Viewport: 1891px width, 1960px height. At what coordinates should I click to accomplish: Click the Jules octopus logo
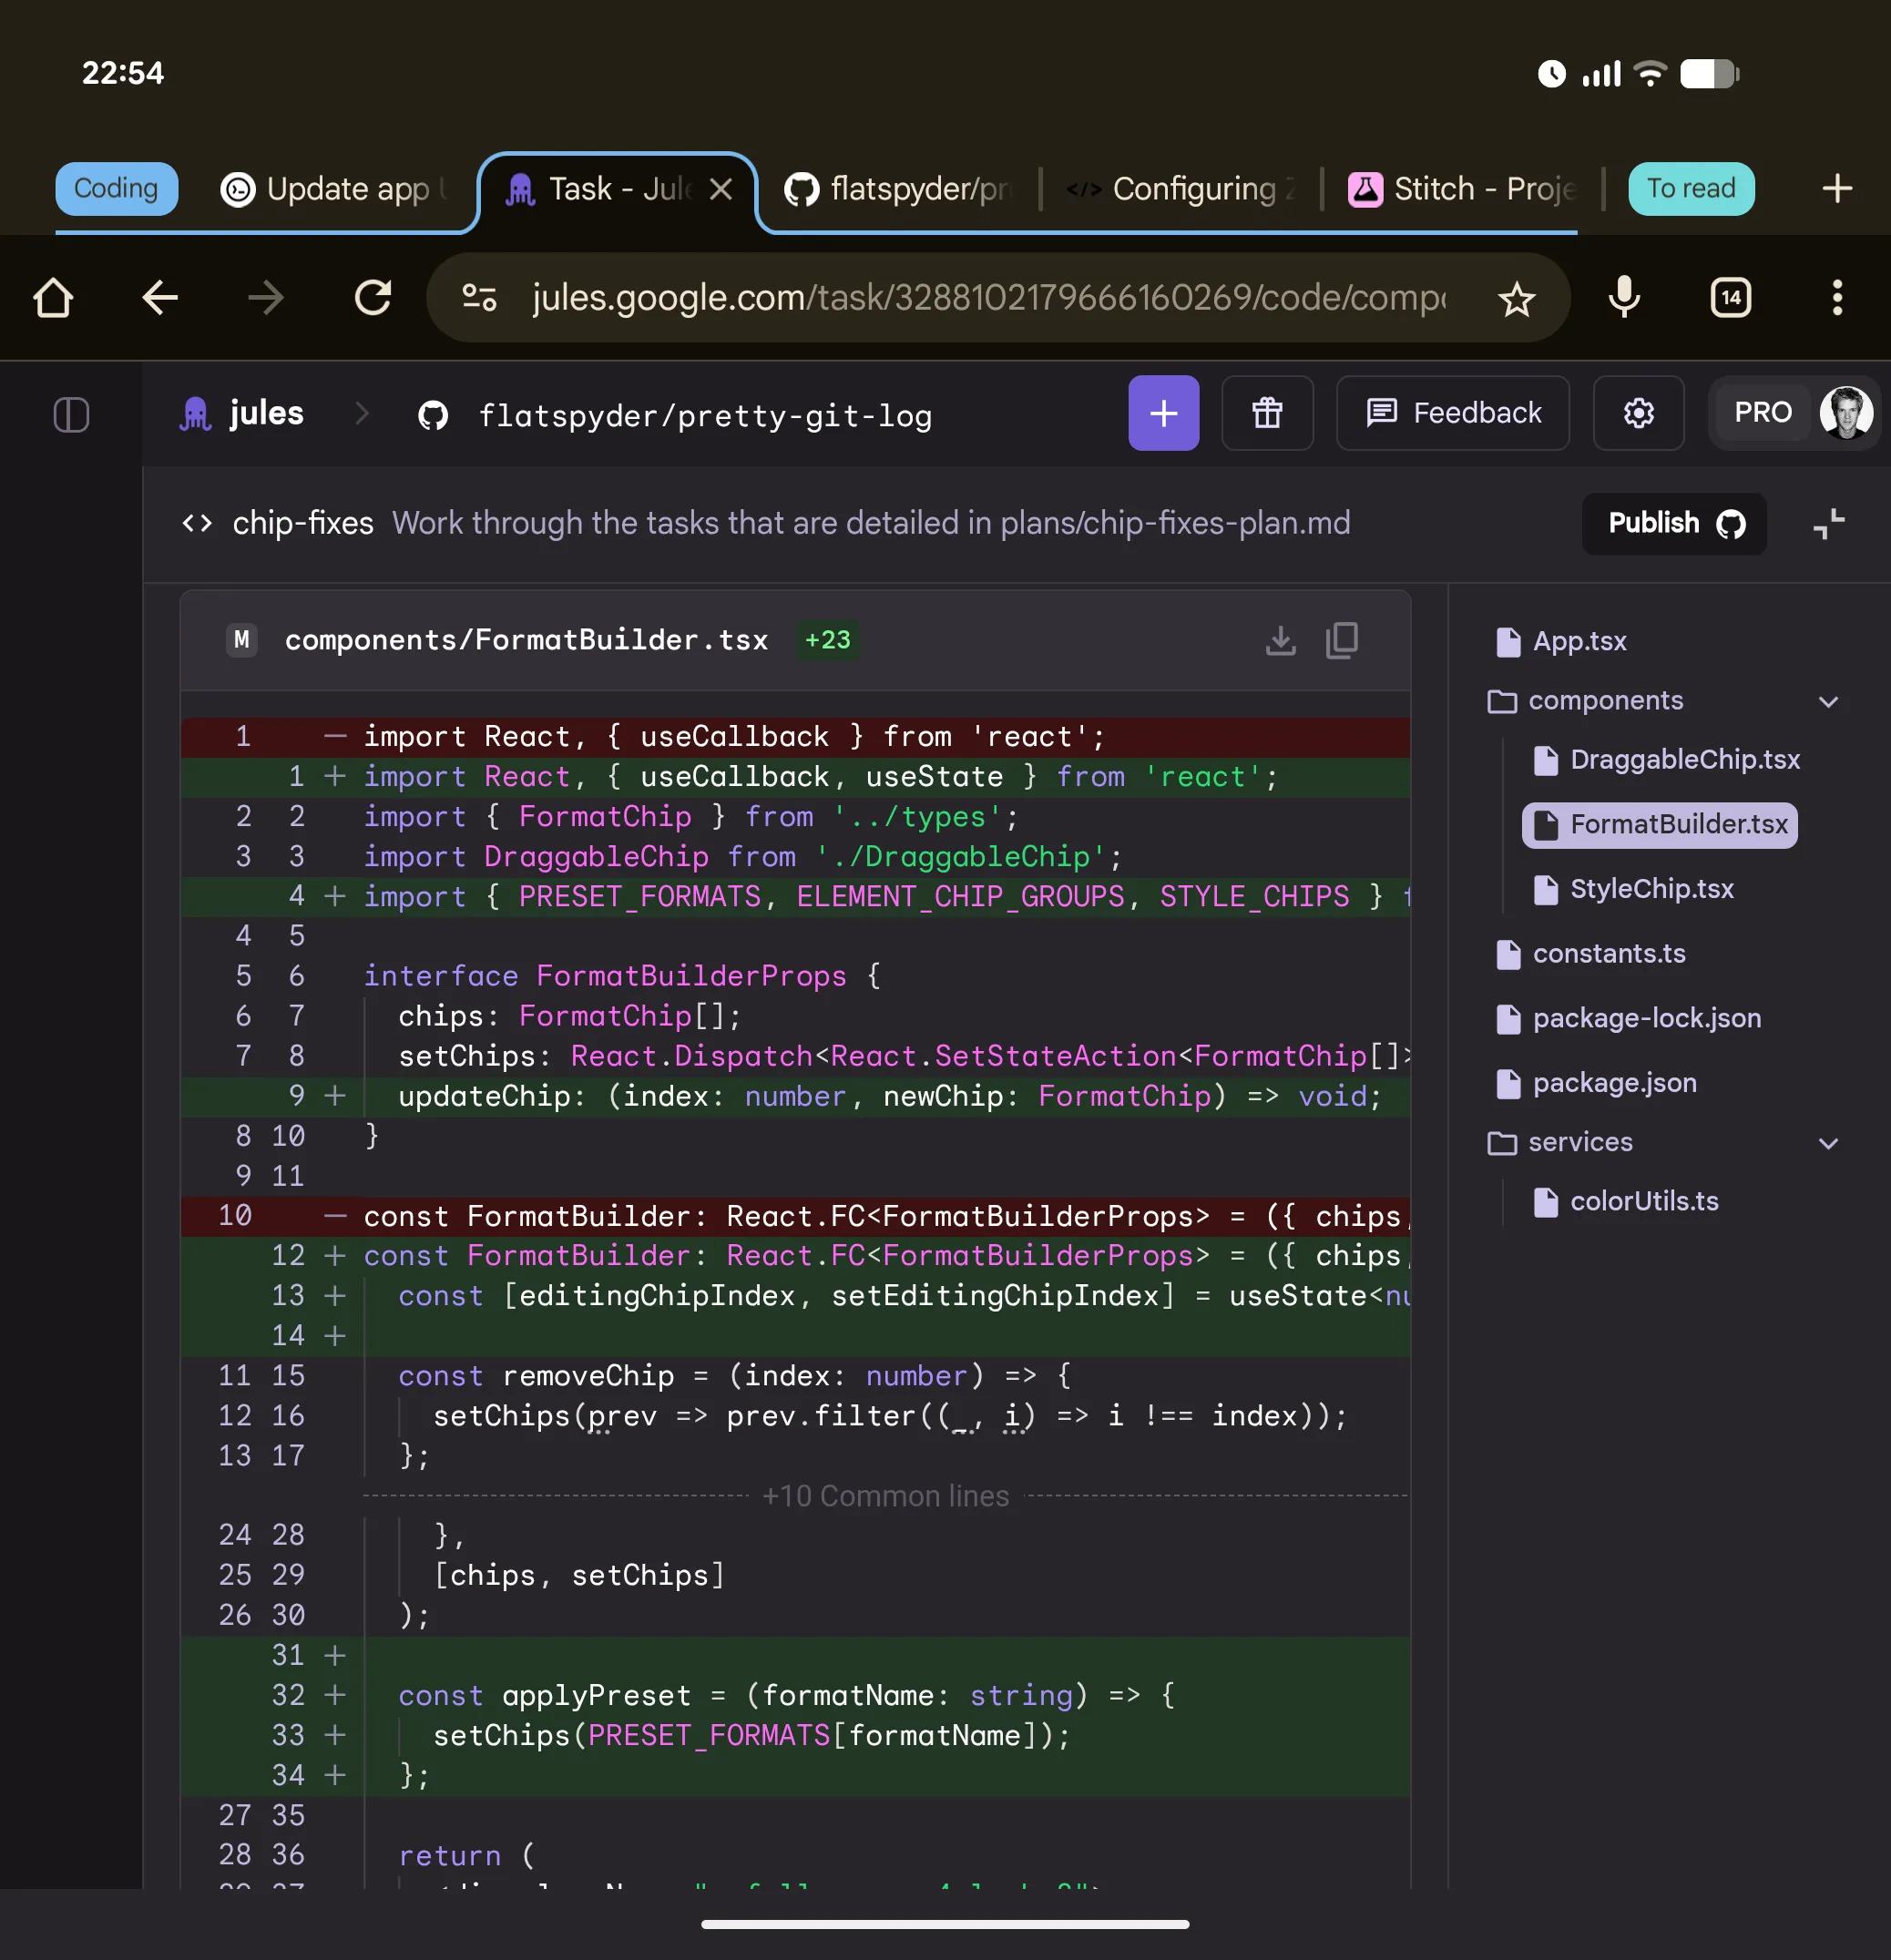(x=196, y=413)
